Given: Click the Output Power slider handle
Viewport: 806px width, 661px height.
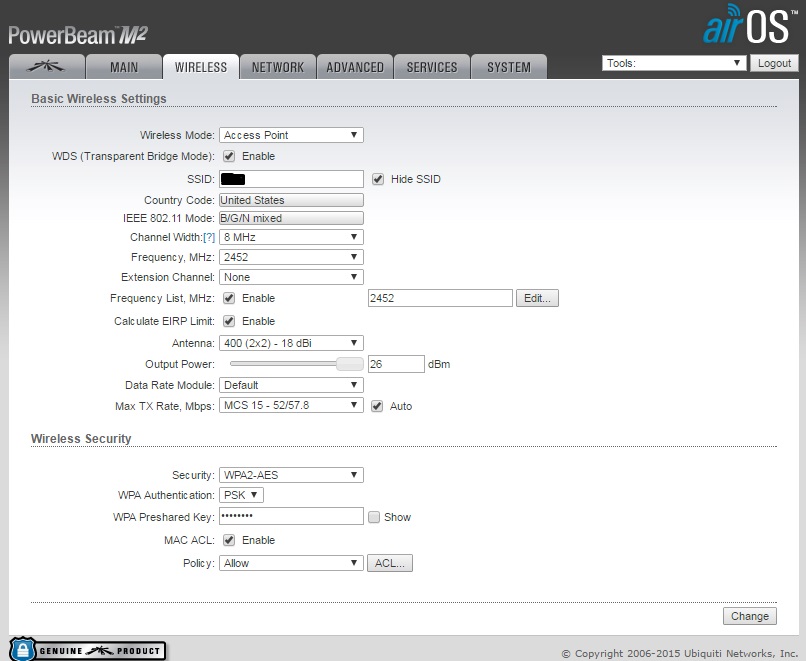Looking at the screenshot, I should [350, 364].
